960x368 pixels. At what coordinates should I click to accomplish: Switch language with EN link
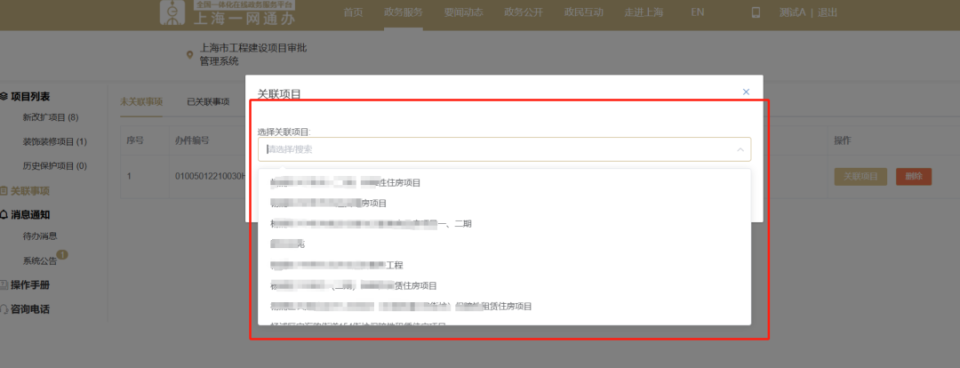(697, 12)
